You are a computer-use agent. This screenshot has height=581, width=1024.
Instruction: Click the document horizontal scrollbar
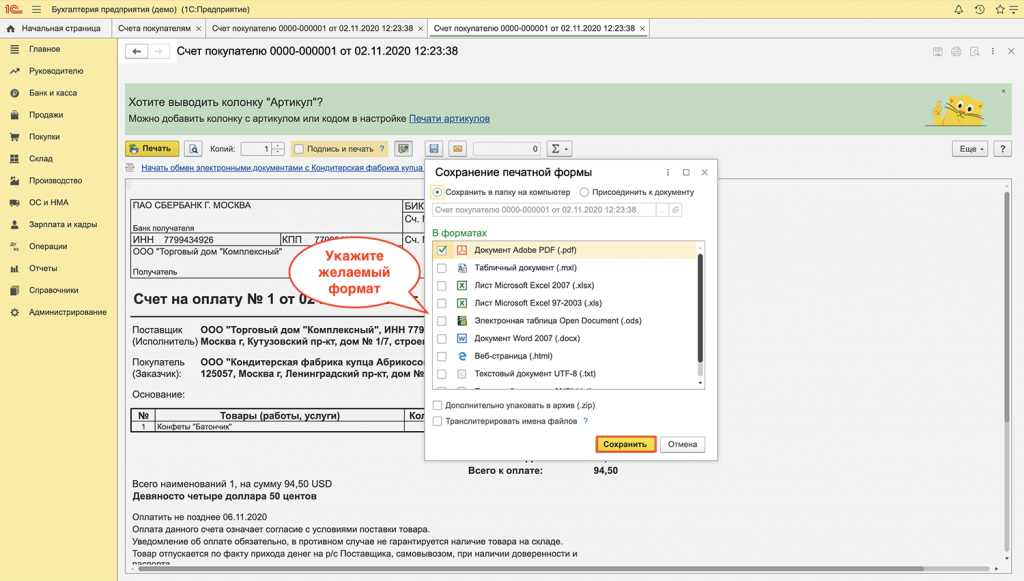pyautogui.click(x=529, y=569)
